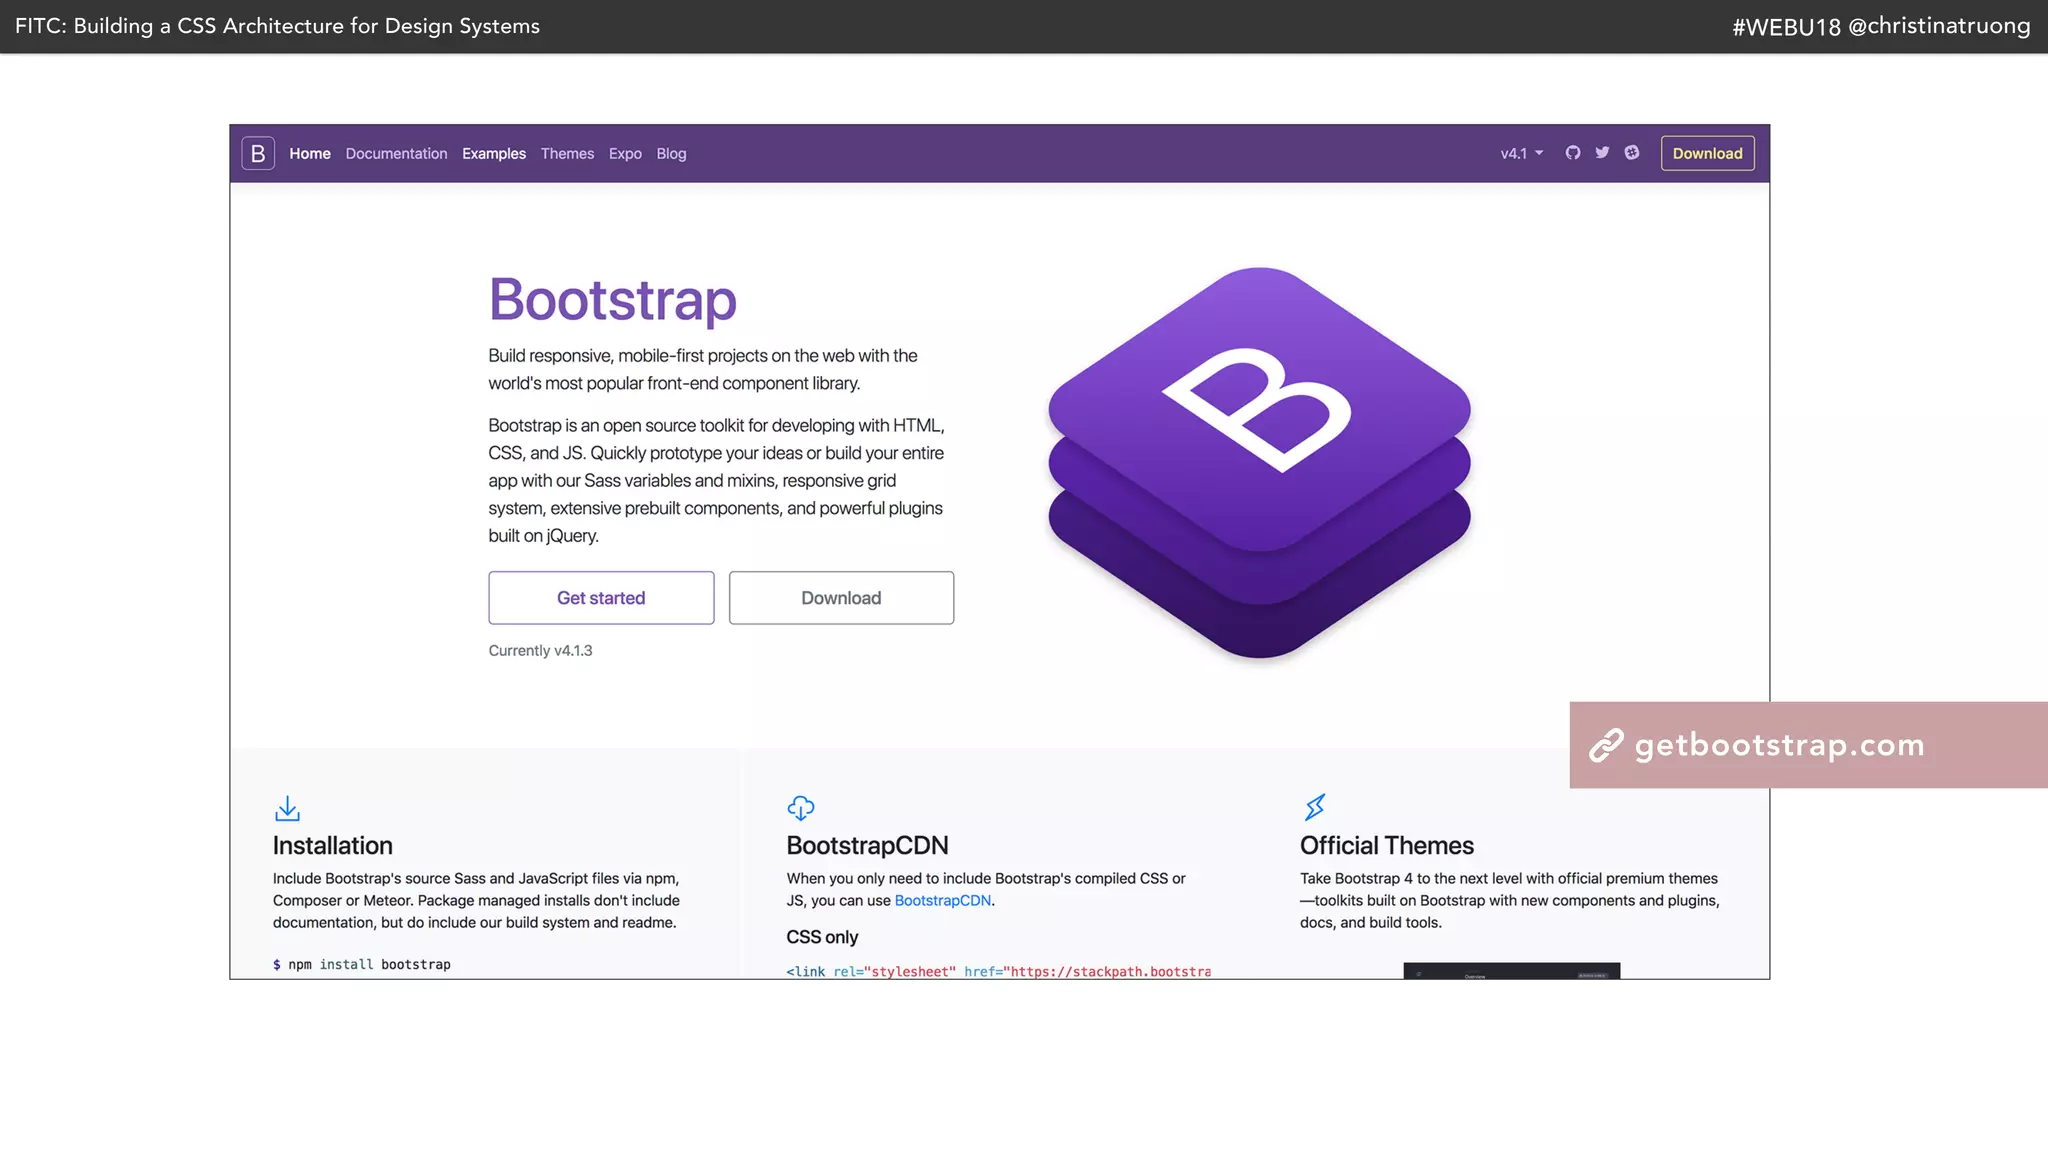This screenshot has height=1152, width=2048.
Task: Click the Official Themes heading
Action: [x=1387, y=846]
